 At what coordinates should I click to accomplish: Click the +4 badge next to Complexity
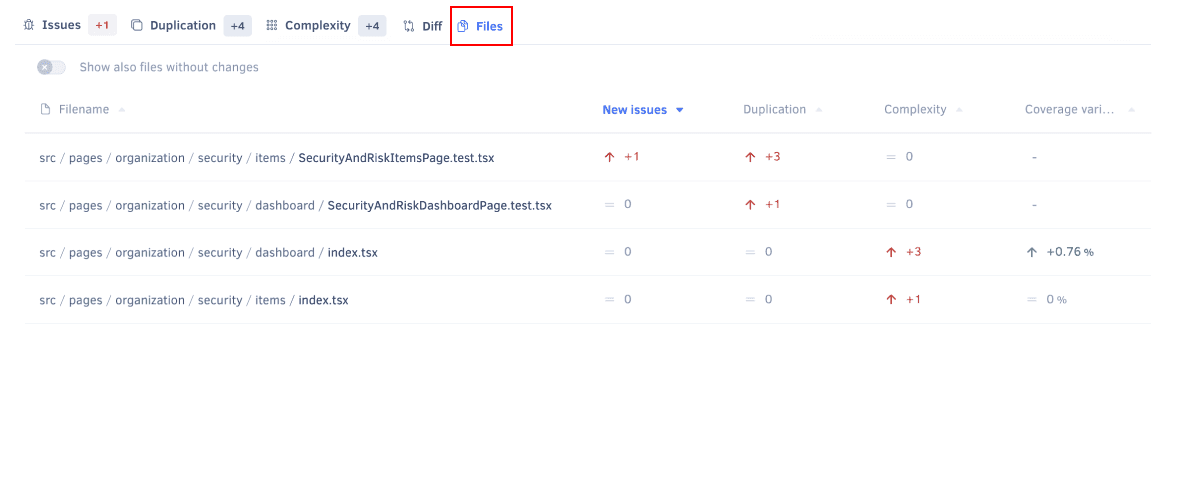[x=371, y=26]
